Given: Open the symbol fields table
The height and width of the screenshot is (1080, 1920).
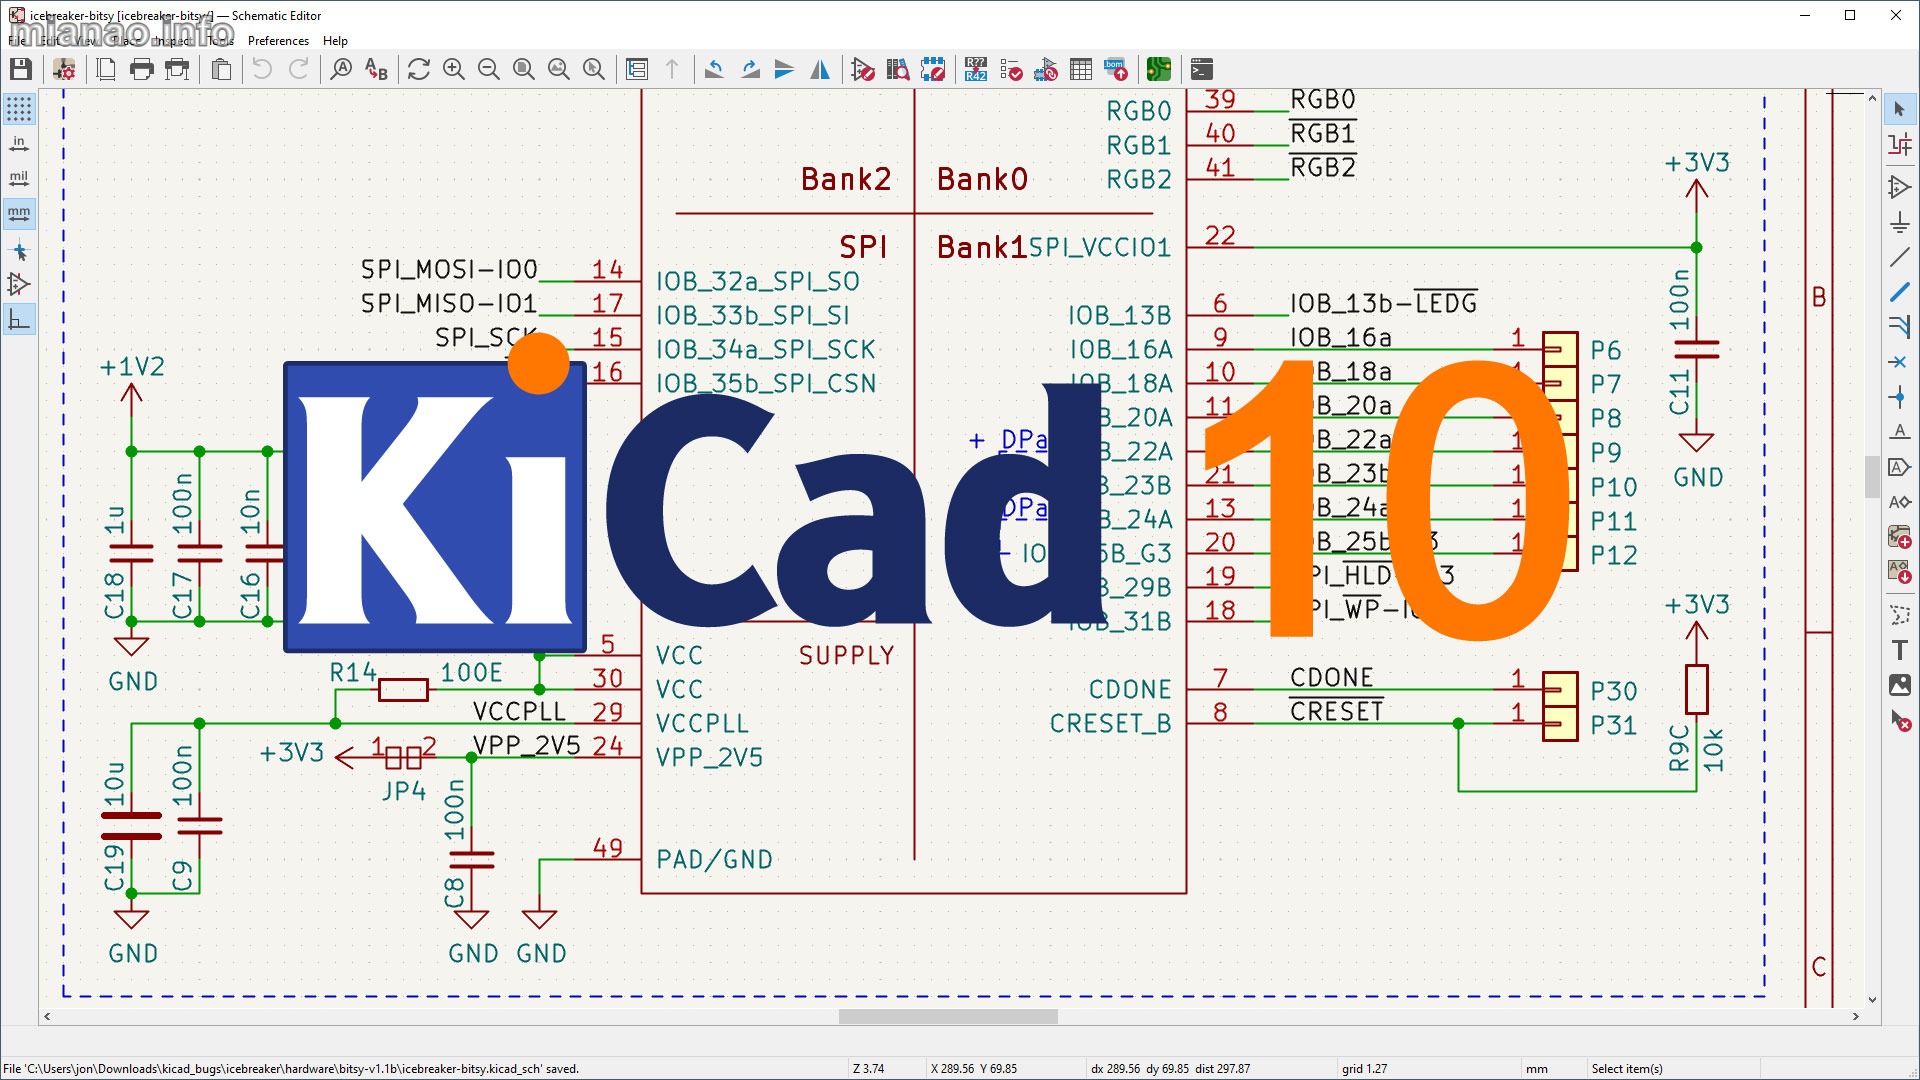Looking at the screenshot, I should pos(1081,69).
